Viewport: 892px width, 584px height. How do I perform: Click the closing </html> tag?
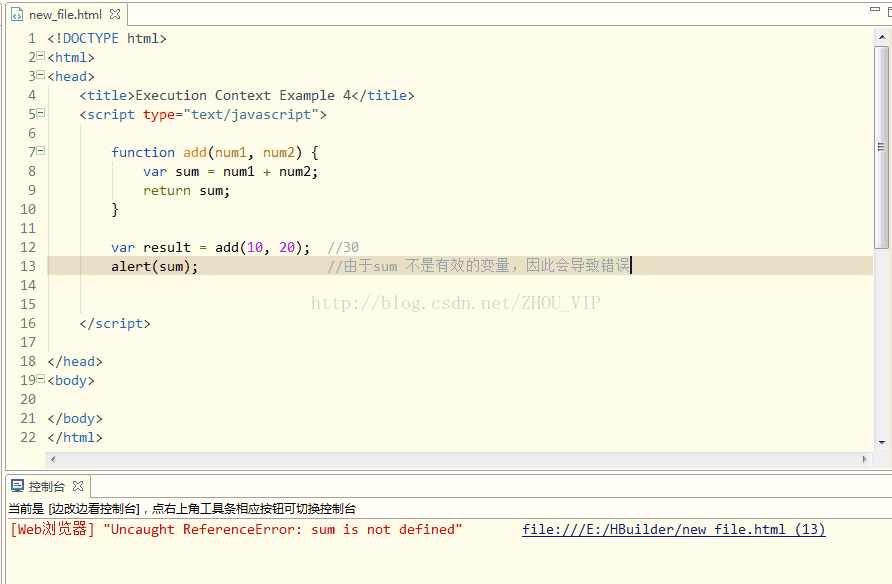coord(75,437)
